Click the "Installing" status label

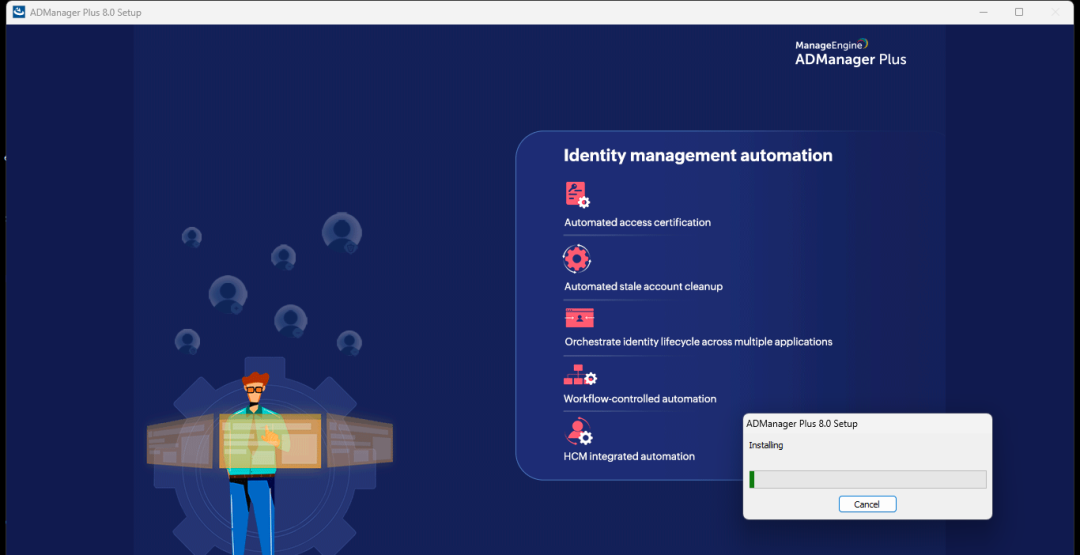click(766, 446)
